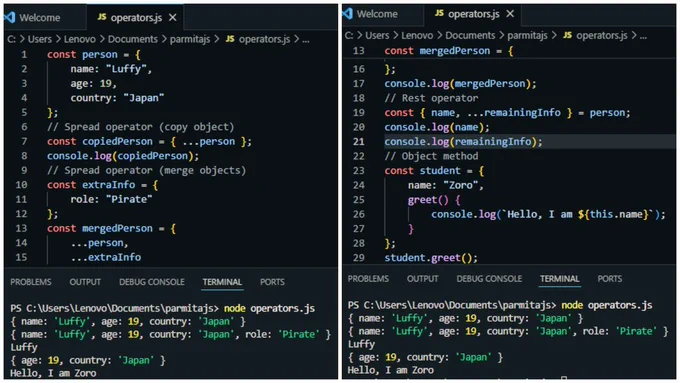Open Users breadcrumb in left window
Viewport: 680px width, 383px height.
pyautogui.click(x=39, y=39)
